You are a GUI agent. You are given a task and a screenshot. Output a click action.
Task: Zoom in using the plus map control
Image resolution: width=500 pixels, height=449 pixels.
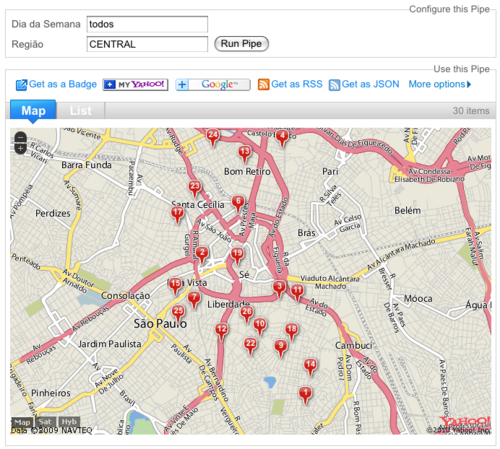click(21, 148)
